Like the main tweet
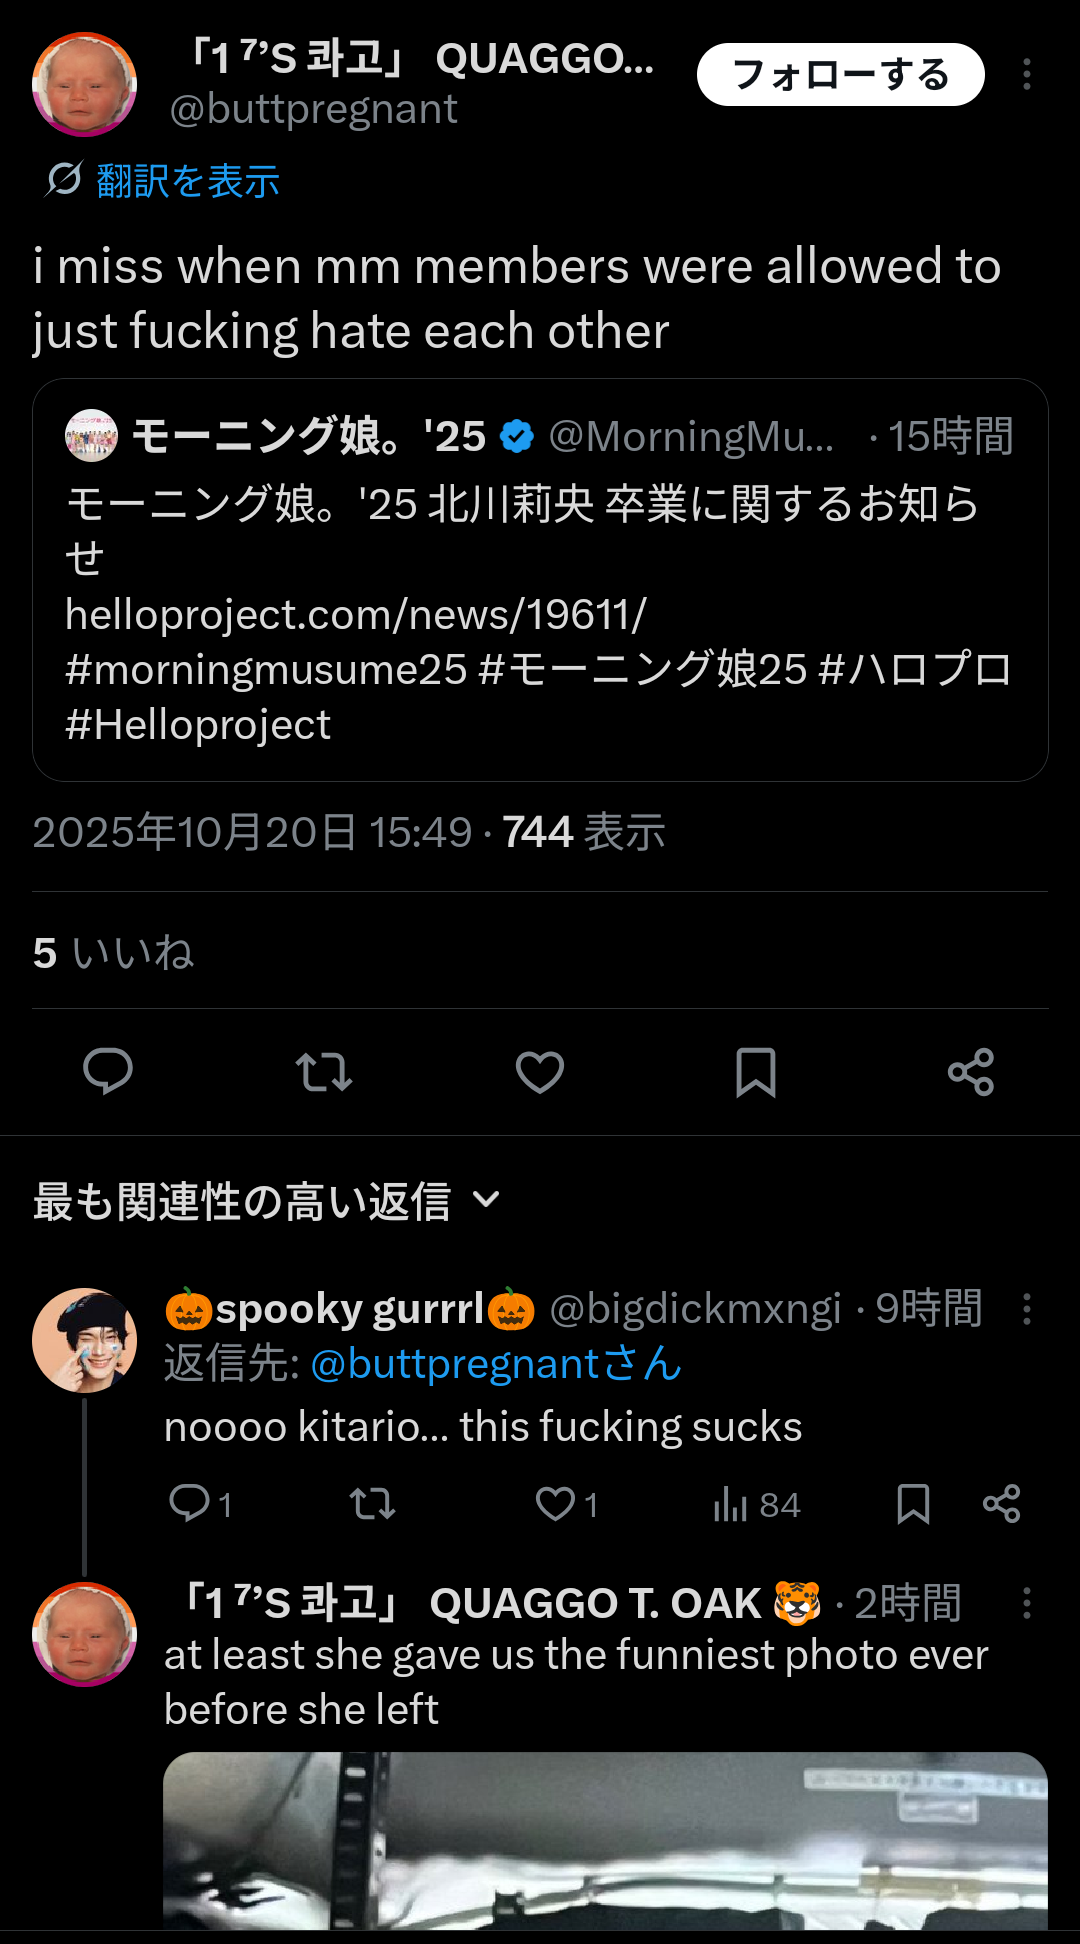 click(x=540, y=1072)
